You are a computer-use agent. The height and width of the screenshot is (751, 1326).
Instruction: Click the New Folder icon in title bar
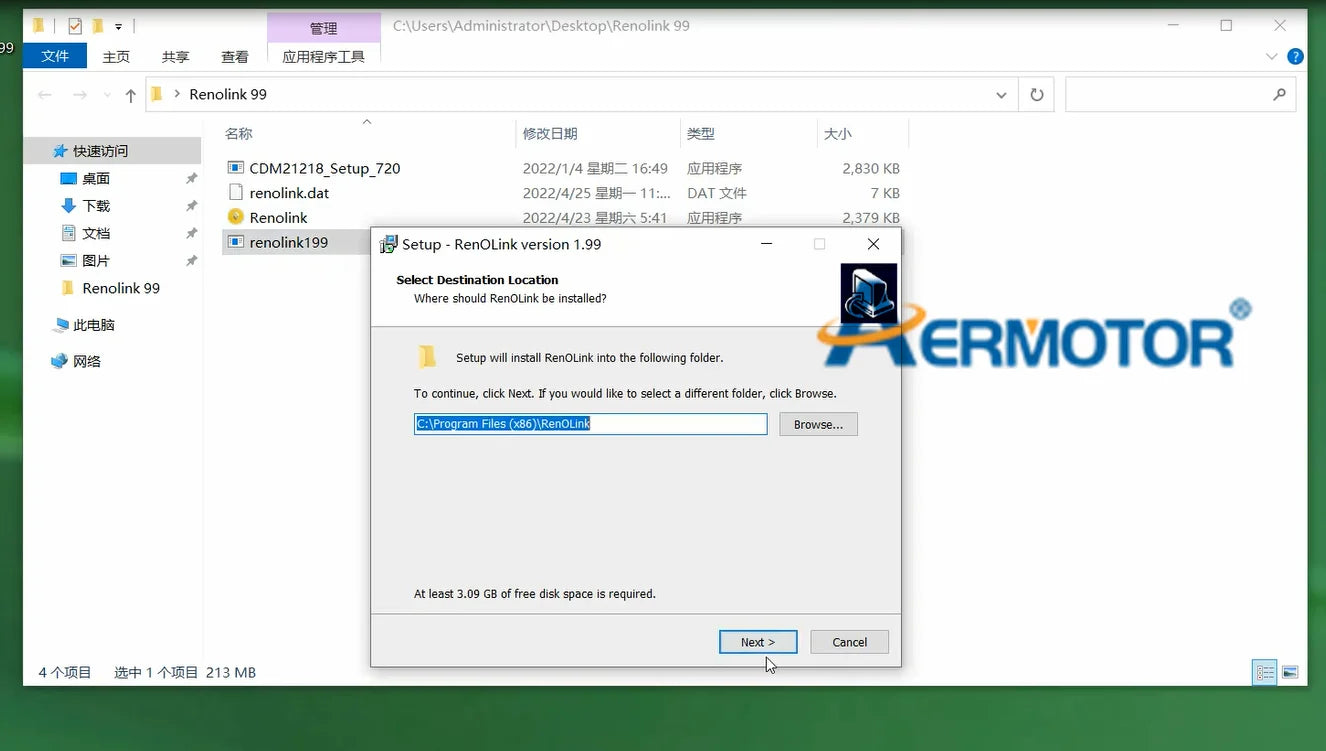pyautogui.click(x=98, y=26)
